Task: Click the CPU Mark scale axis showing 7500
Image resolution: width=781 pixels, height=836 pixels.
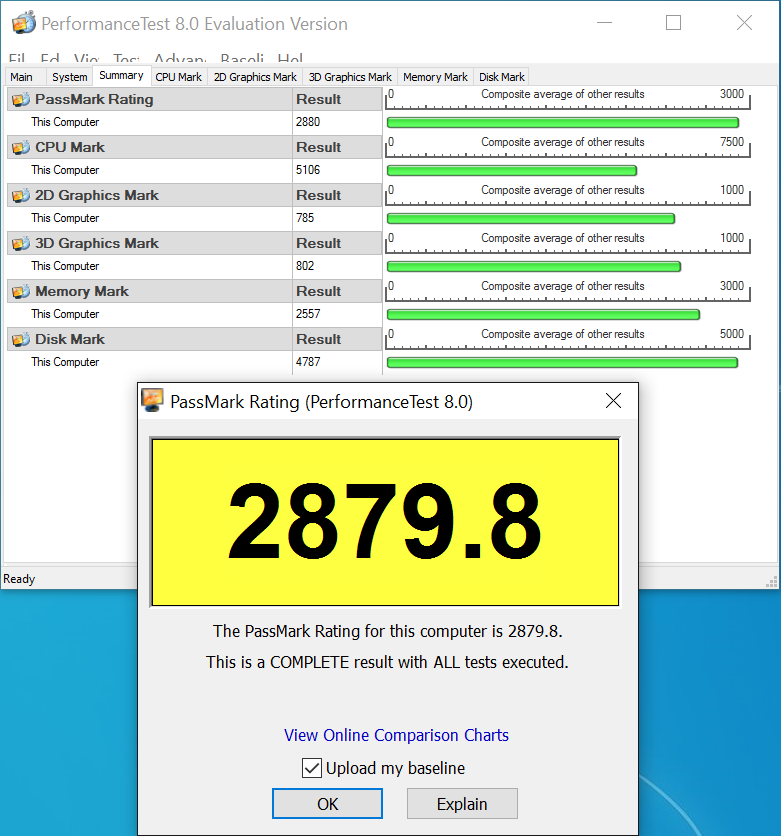Action: (x=568, y=147)
